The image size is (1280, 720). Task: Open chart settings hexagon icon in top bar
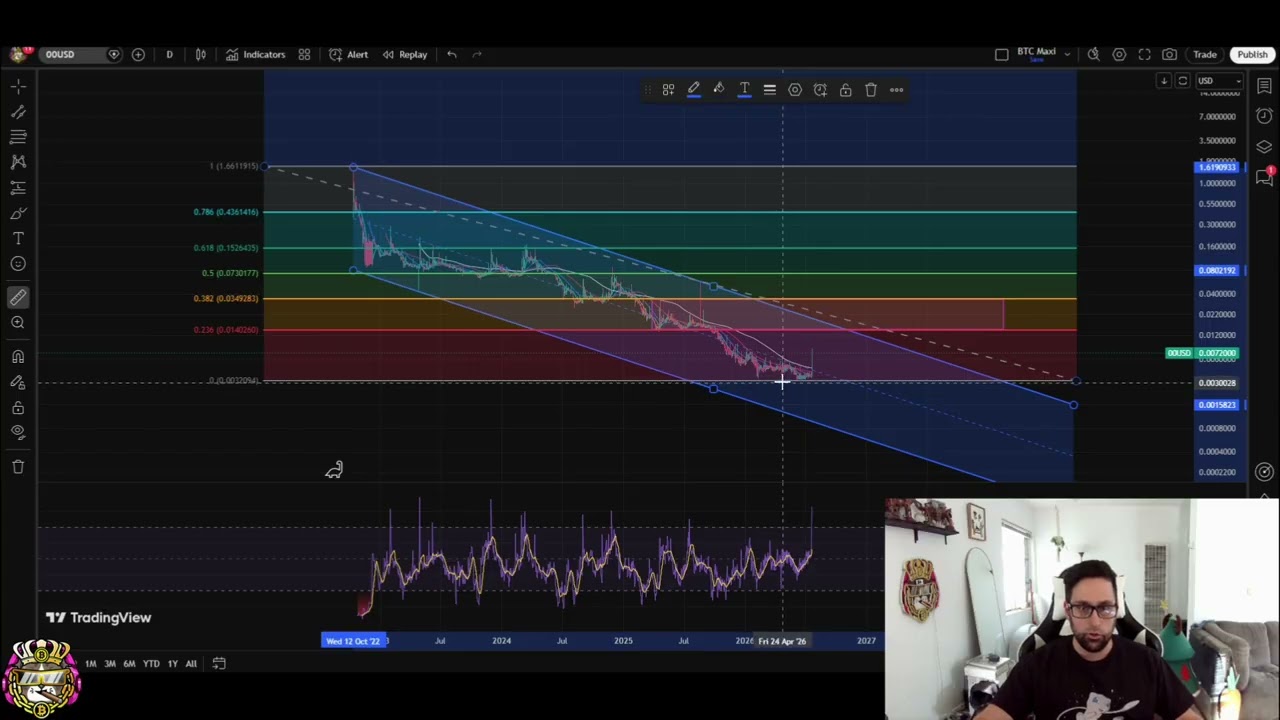(x=1119, y=54)
